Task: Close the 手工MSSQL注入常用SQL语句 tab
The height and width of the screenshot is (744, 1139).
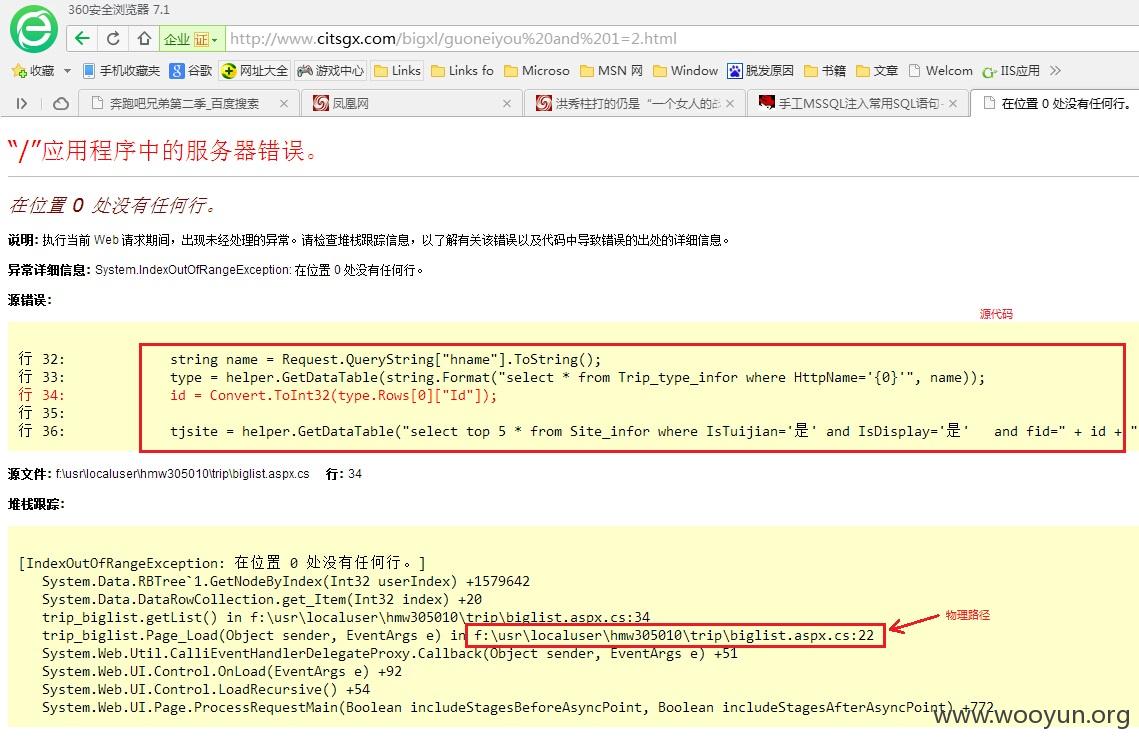Action: [953, 104]
